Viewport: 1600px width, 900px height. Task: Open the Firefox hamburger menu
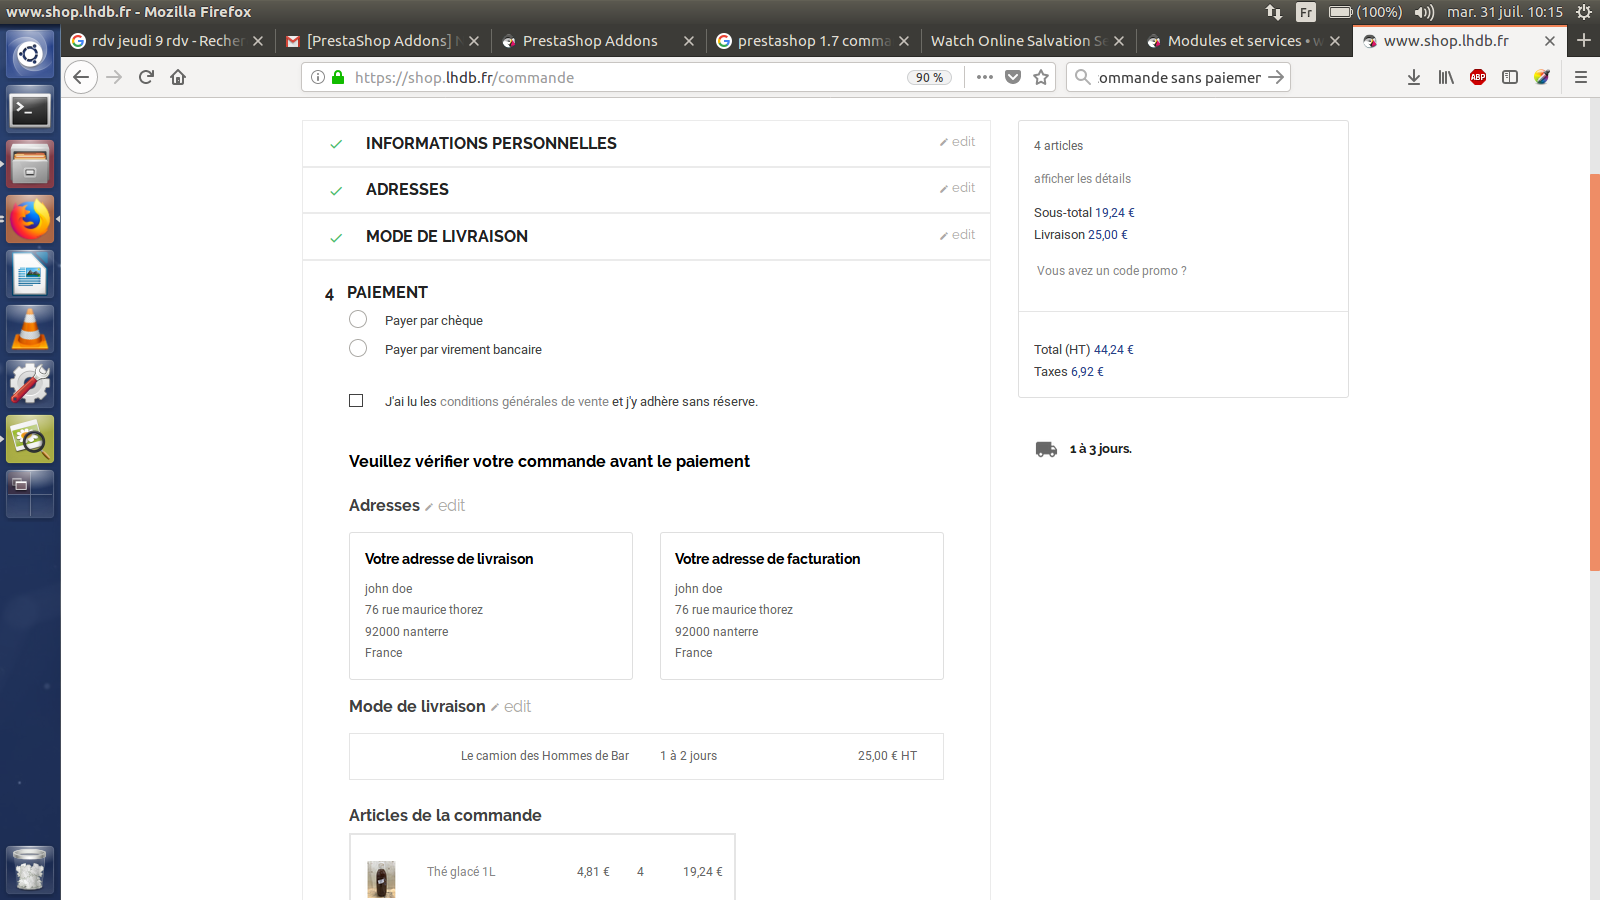point(1581,77)
